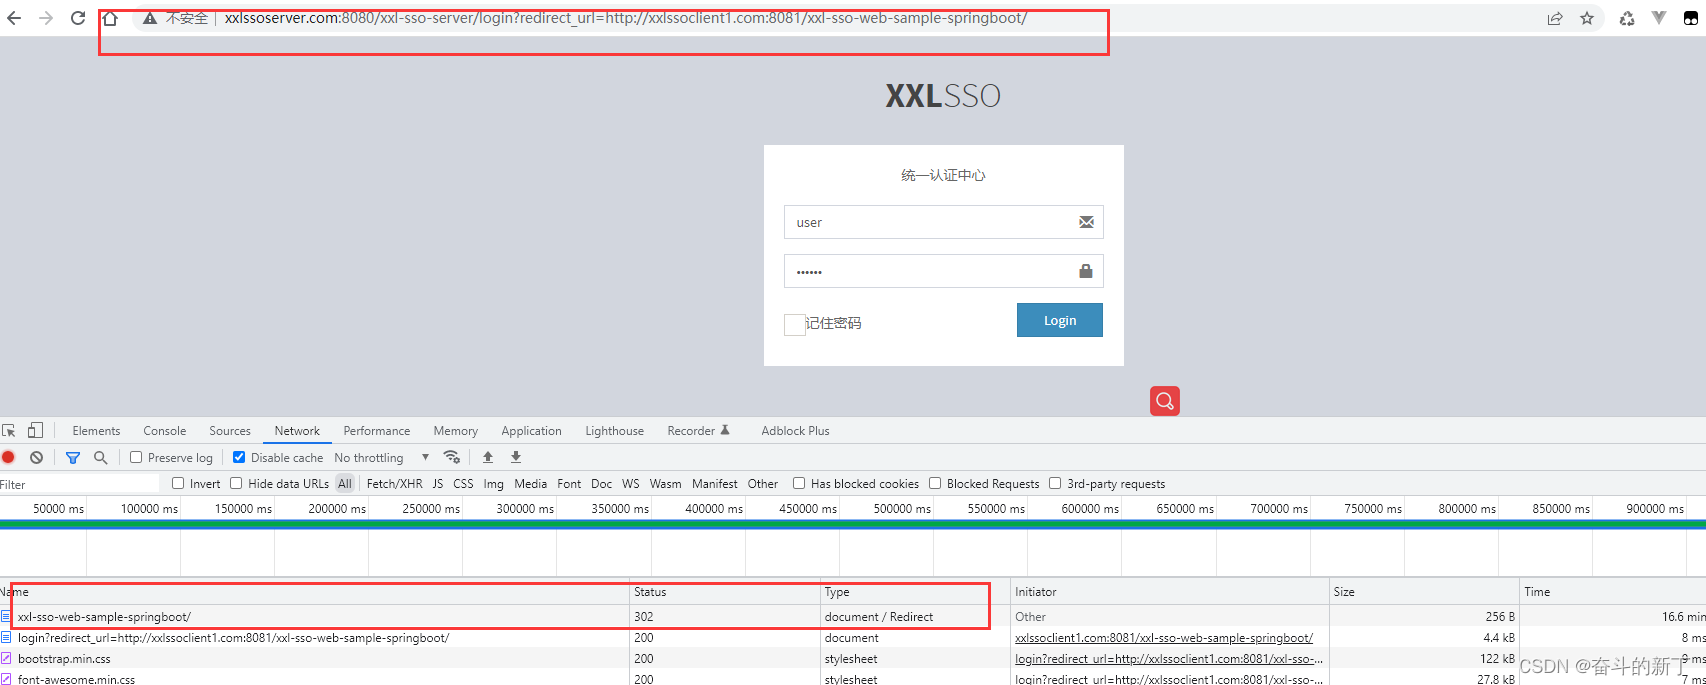
Task: Check Blocked Requests option
Action: pyautogui.click(x=935, y=483)
